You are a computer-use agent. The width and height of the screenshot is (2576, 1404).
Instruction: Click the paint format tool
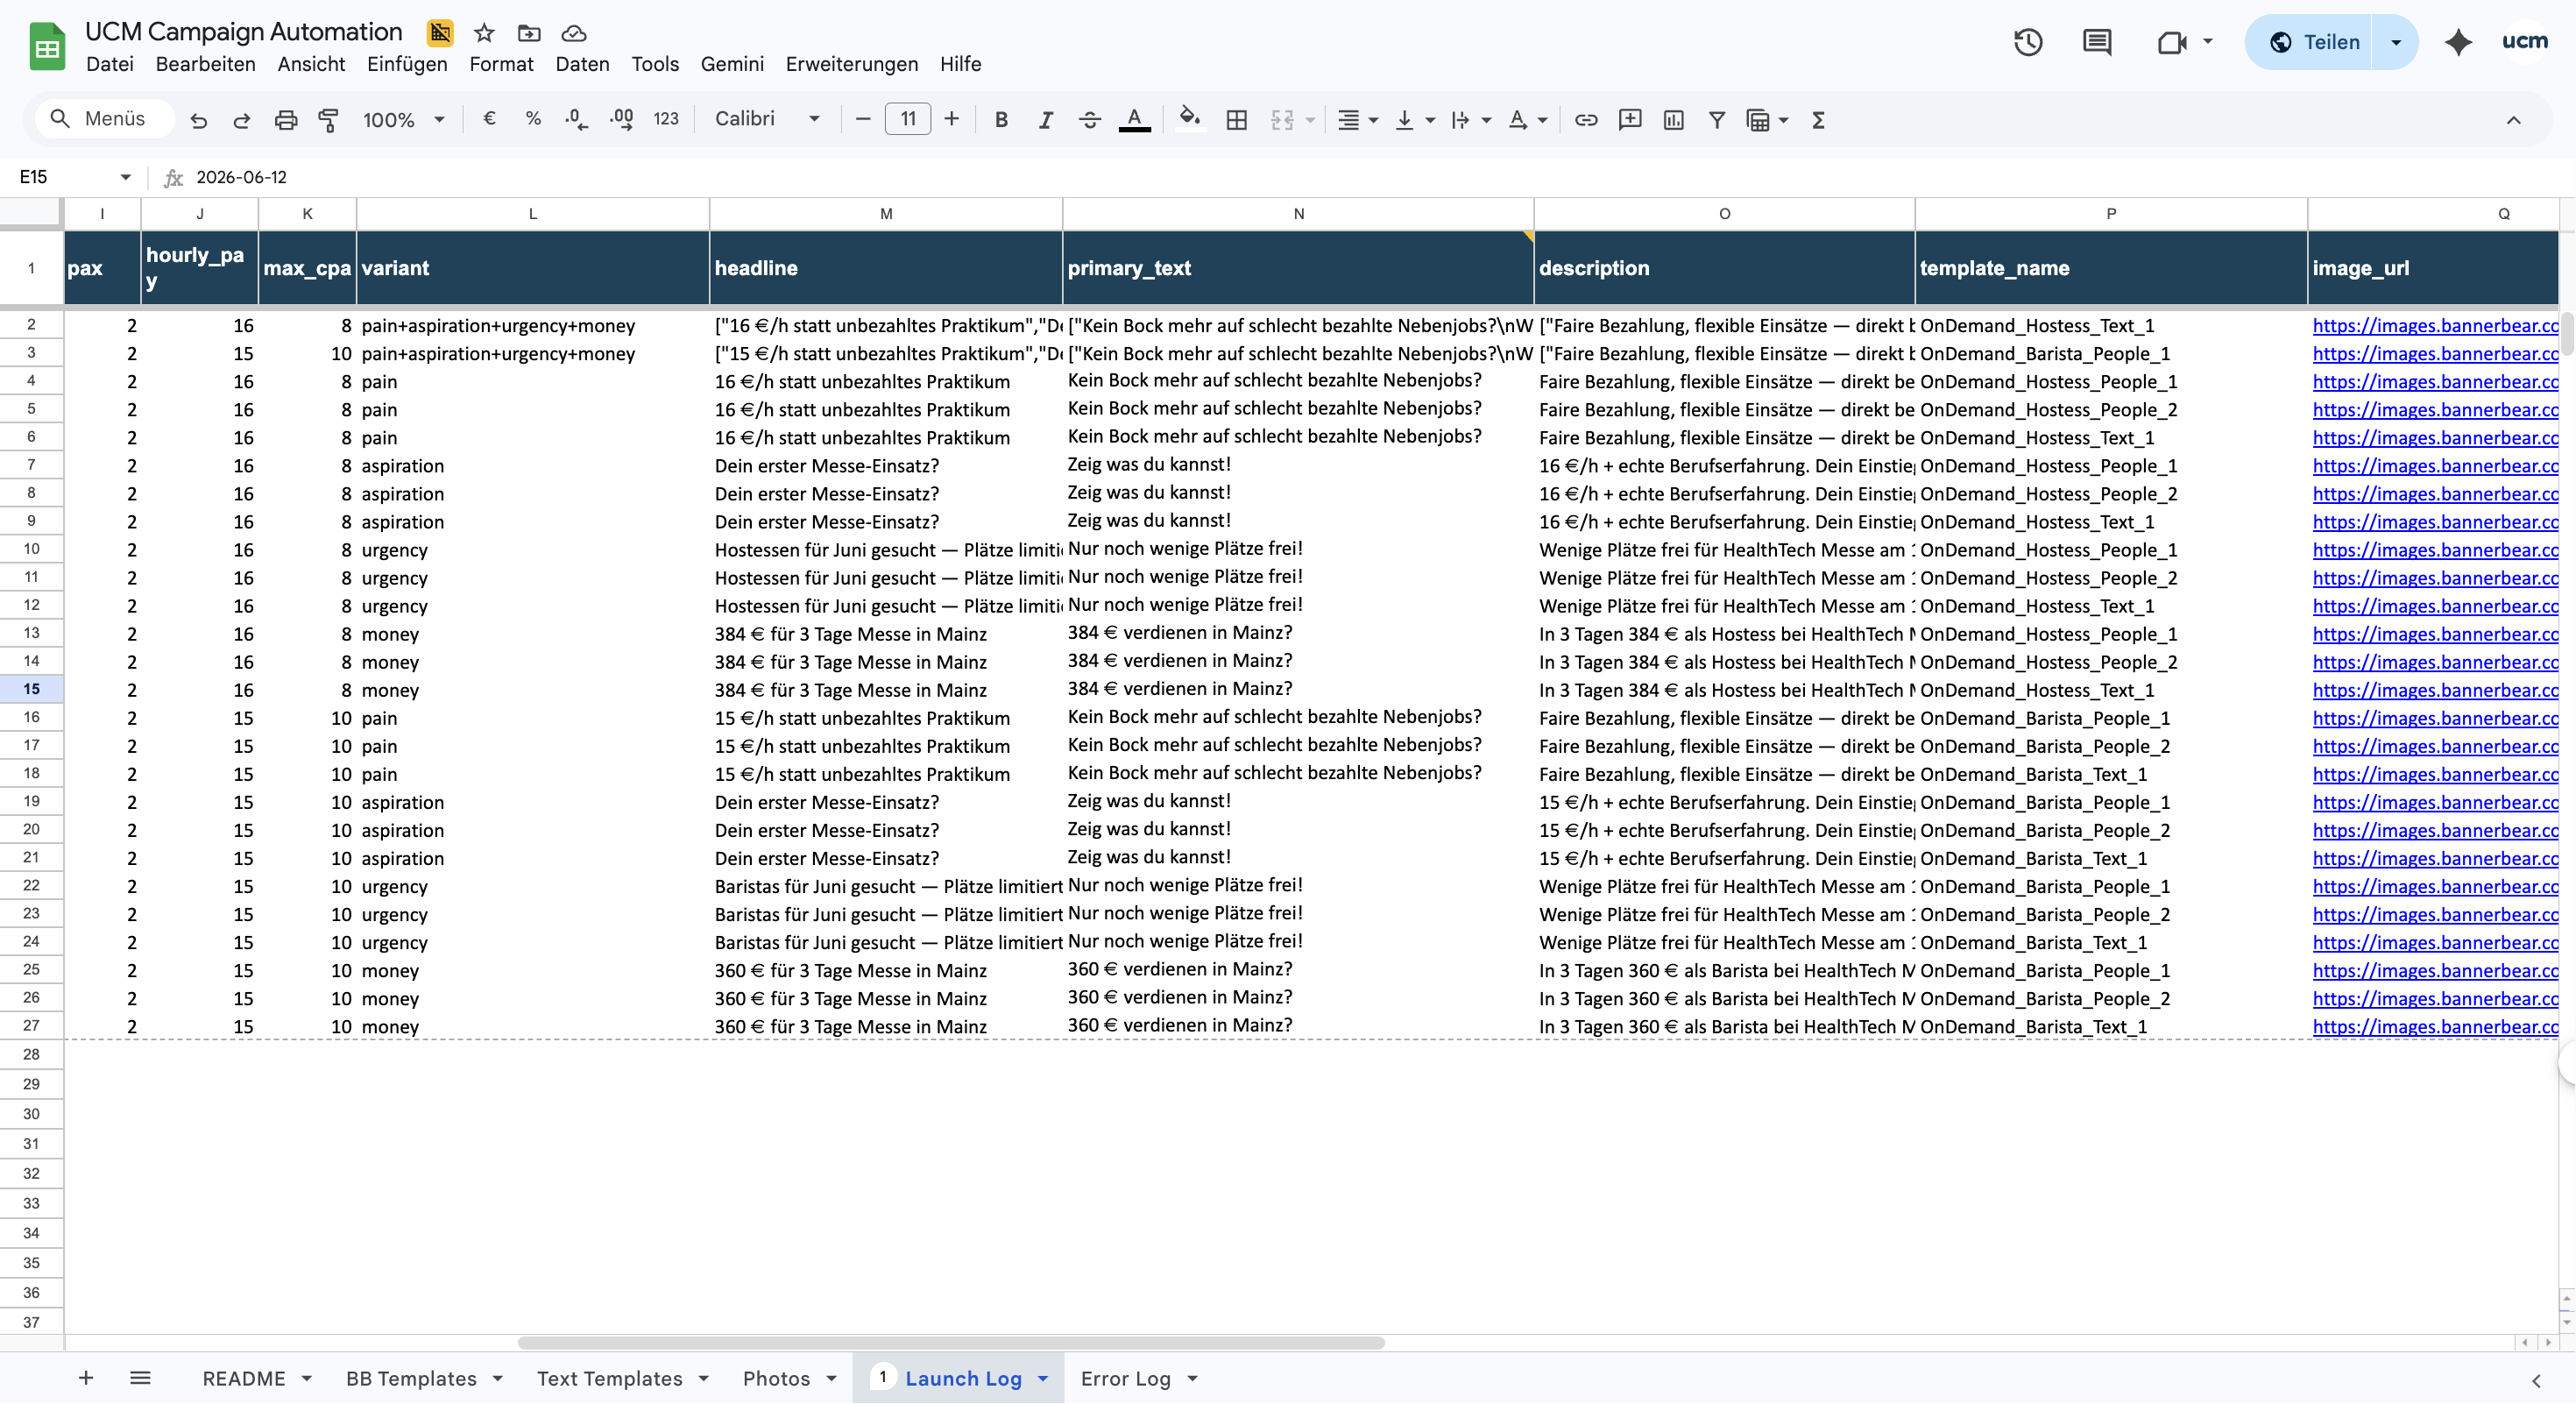tap(328, 119)
